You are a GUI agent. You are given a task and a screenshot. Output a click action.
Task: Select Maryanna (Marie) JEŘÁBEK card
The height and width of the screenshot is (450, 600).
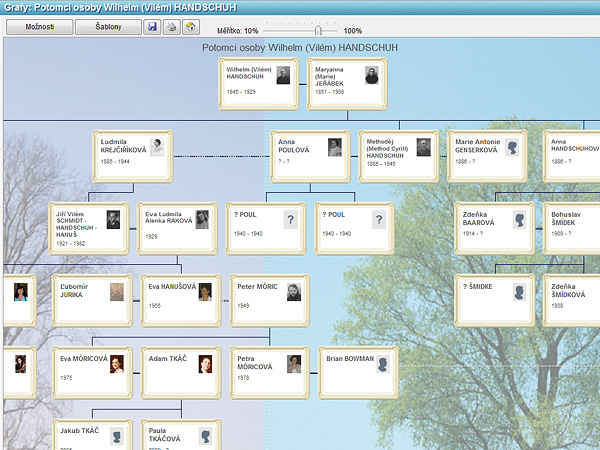click(x=347, y=84)
